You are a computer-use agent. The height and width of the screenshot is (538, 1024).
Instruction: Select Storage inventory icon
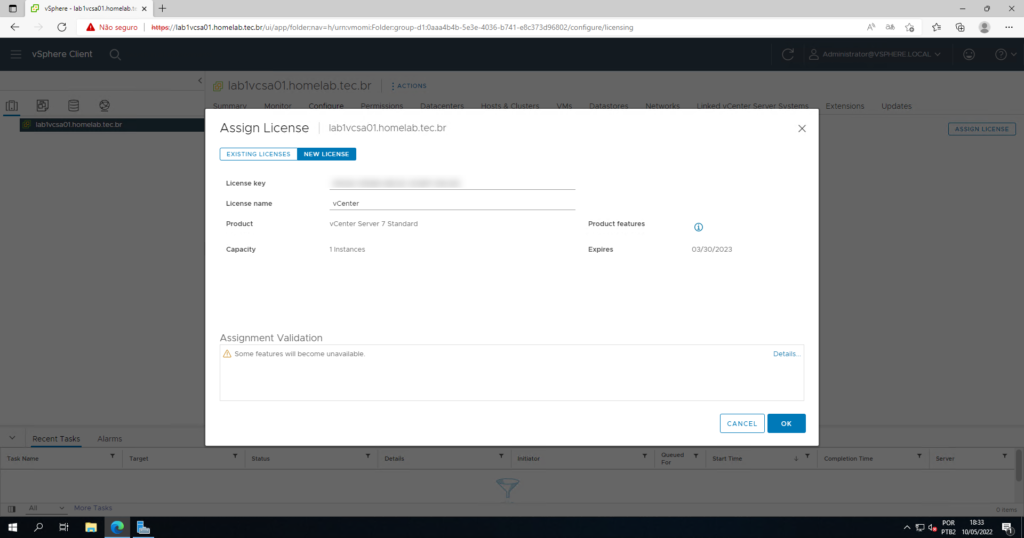pyautogui.click(x=73, y=105)
